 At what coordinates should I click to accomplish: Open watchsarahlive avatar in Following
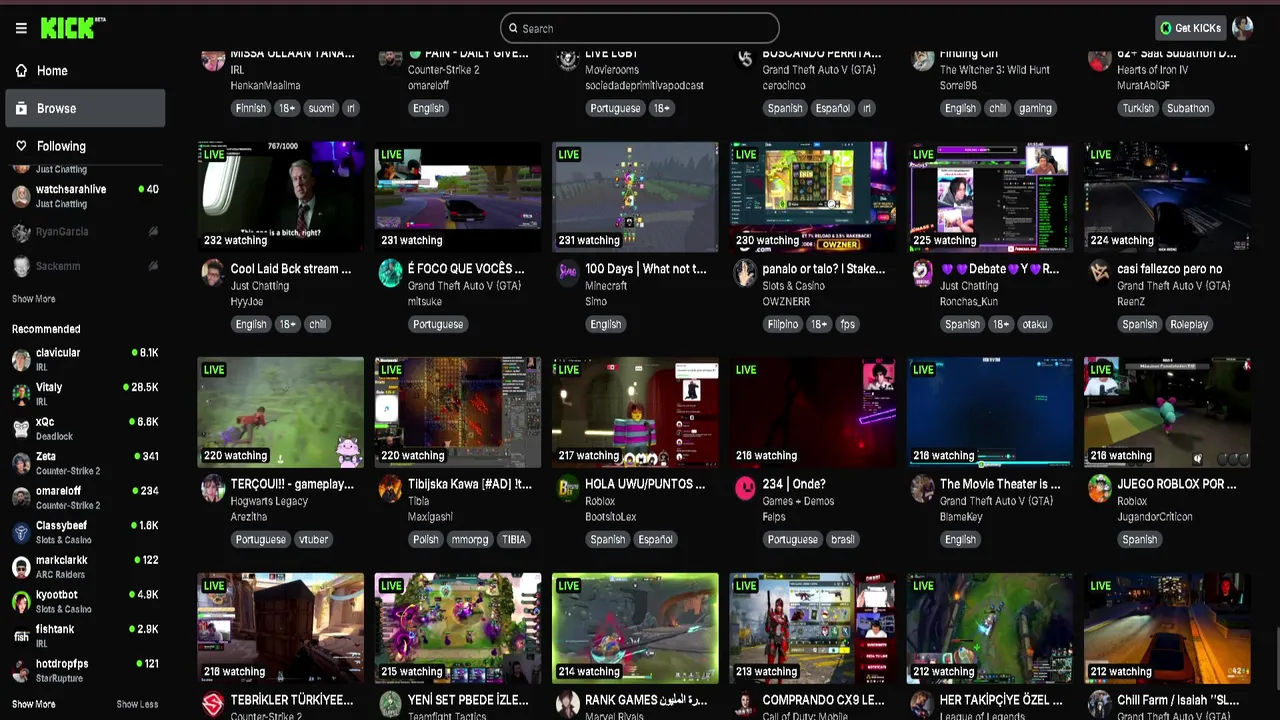tap(21, 196)
